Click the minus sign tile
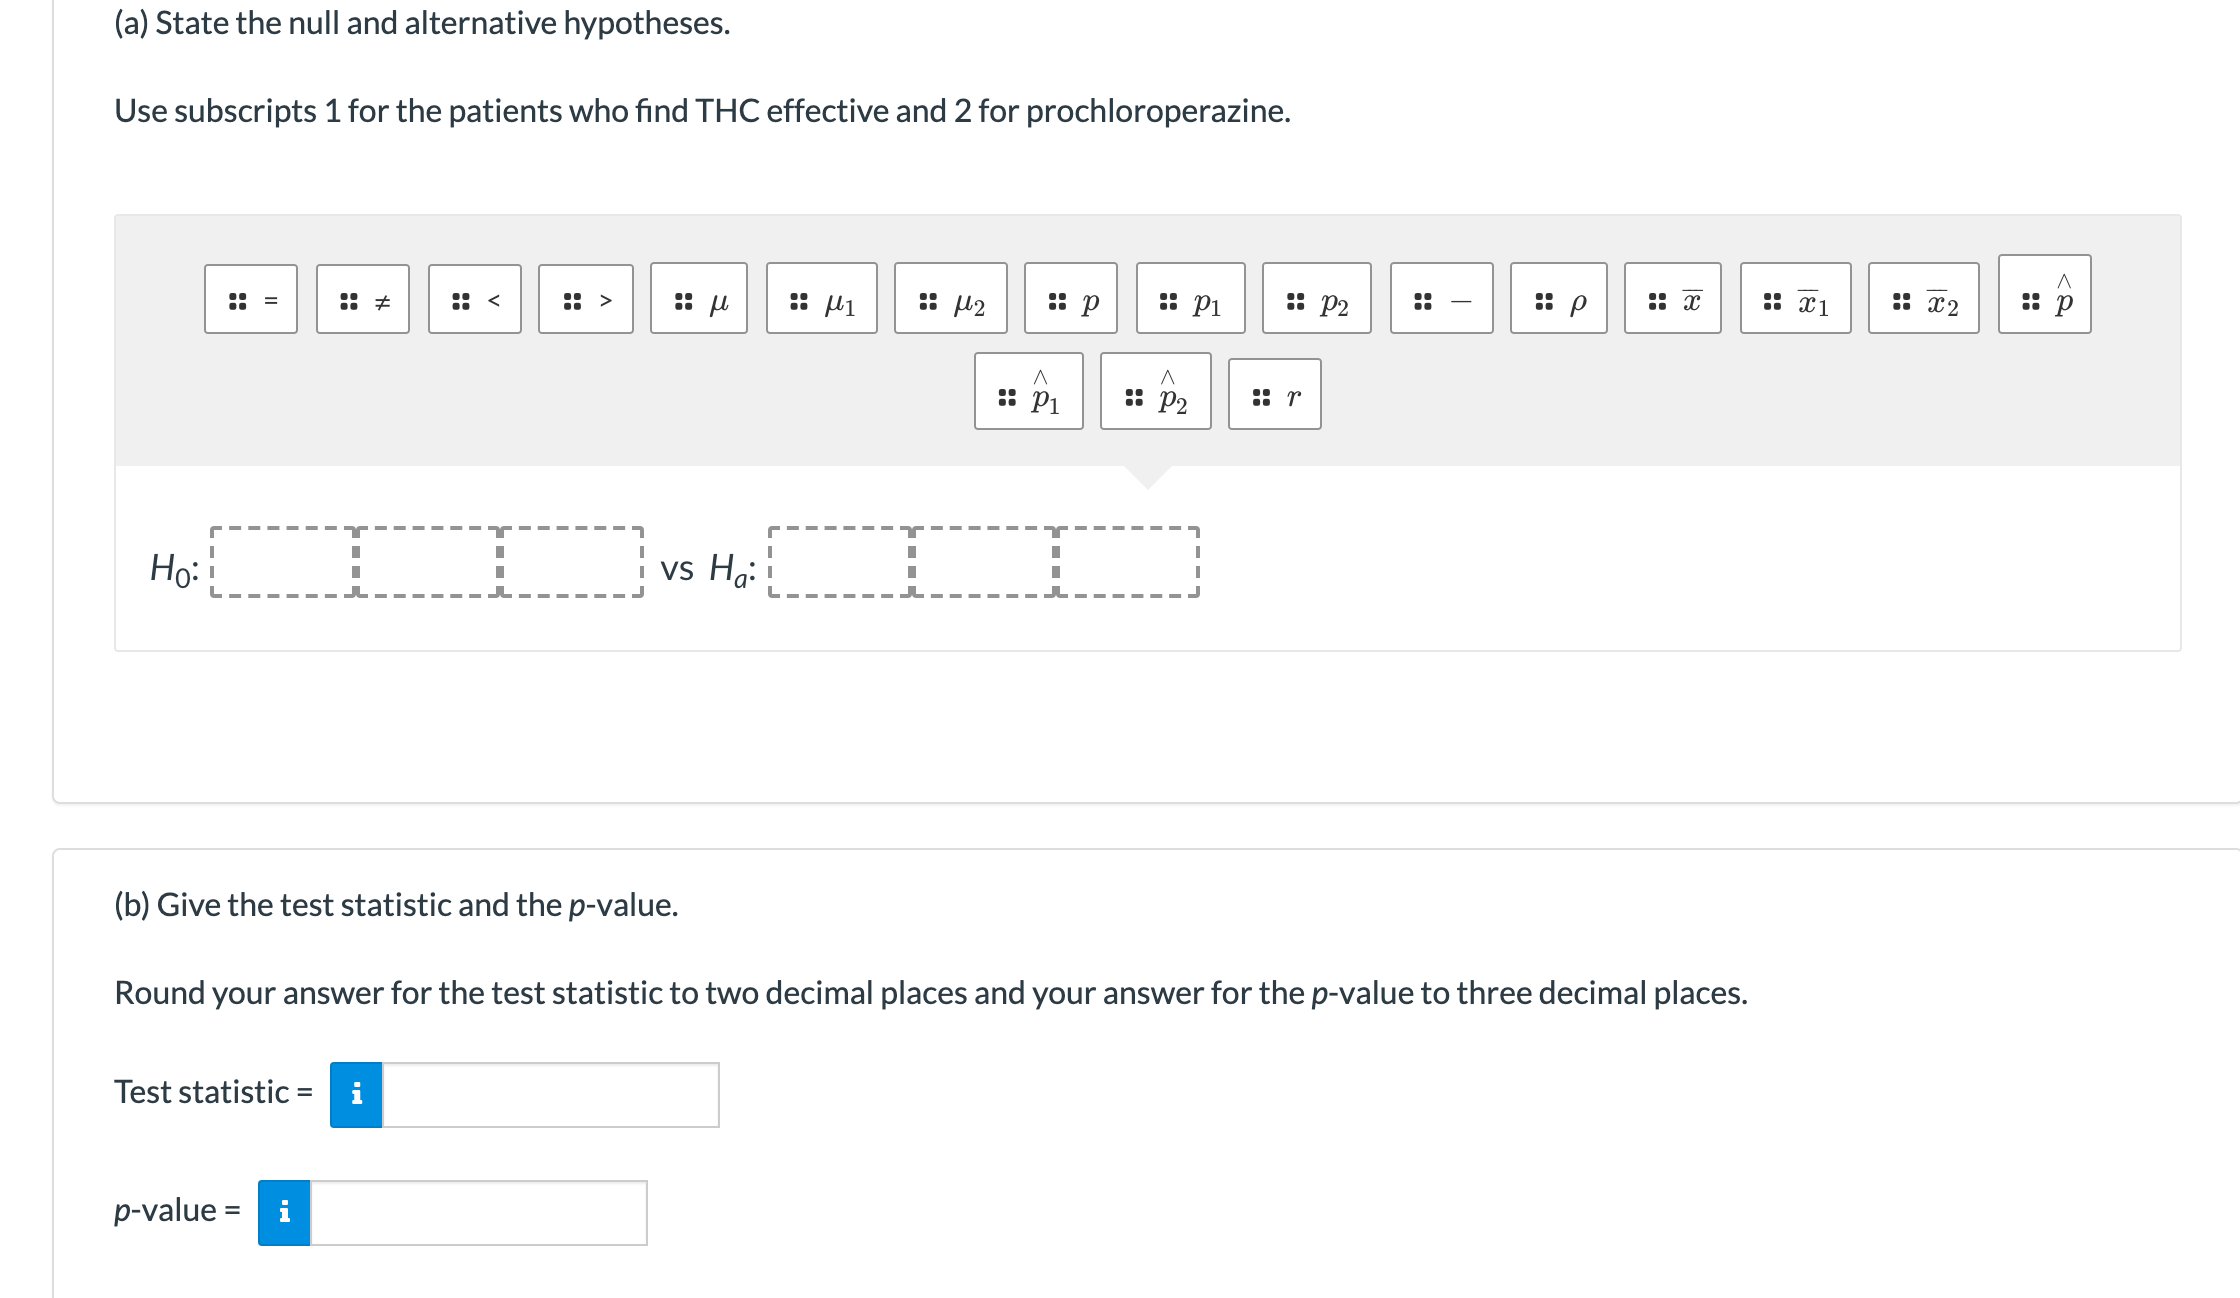 (x=1442, y=298)
